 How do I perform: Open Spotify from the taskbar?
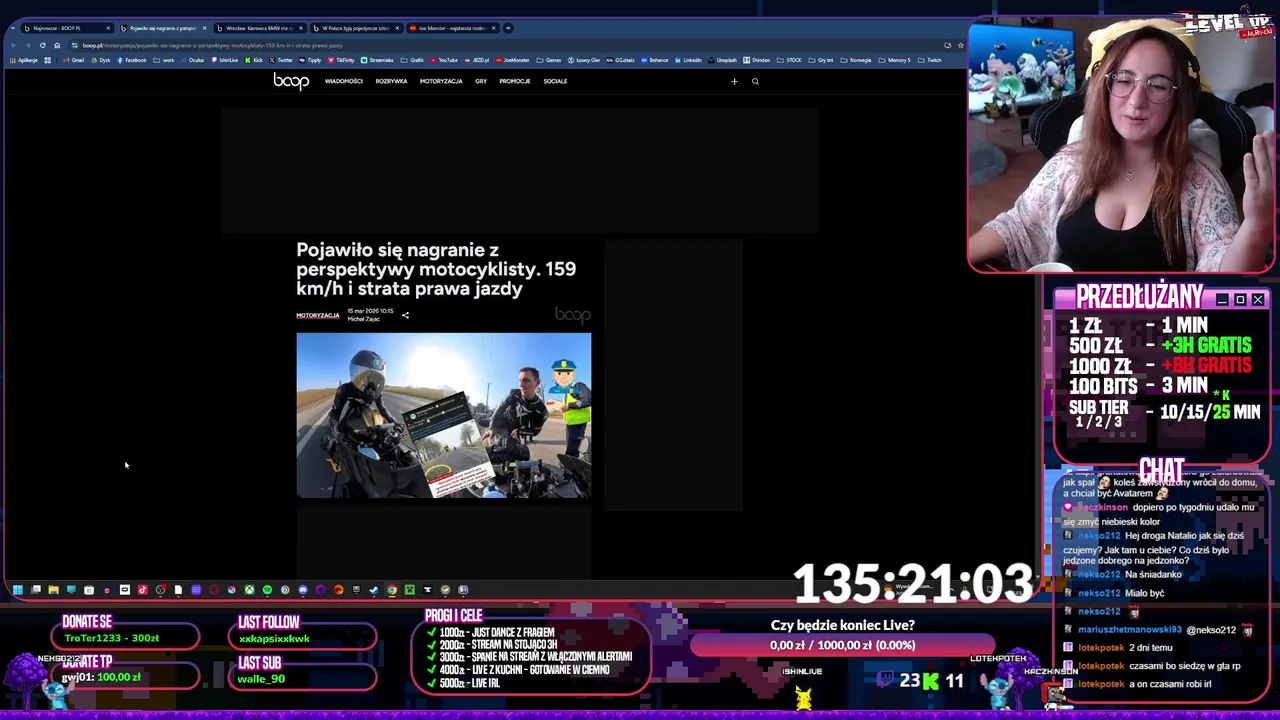pyautogui.click(x=267, y=590)
